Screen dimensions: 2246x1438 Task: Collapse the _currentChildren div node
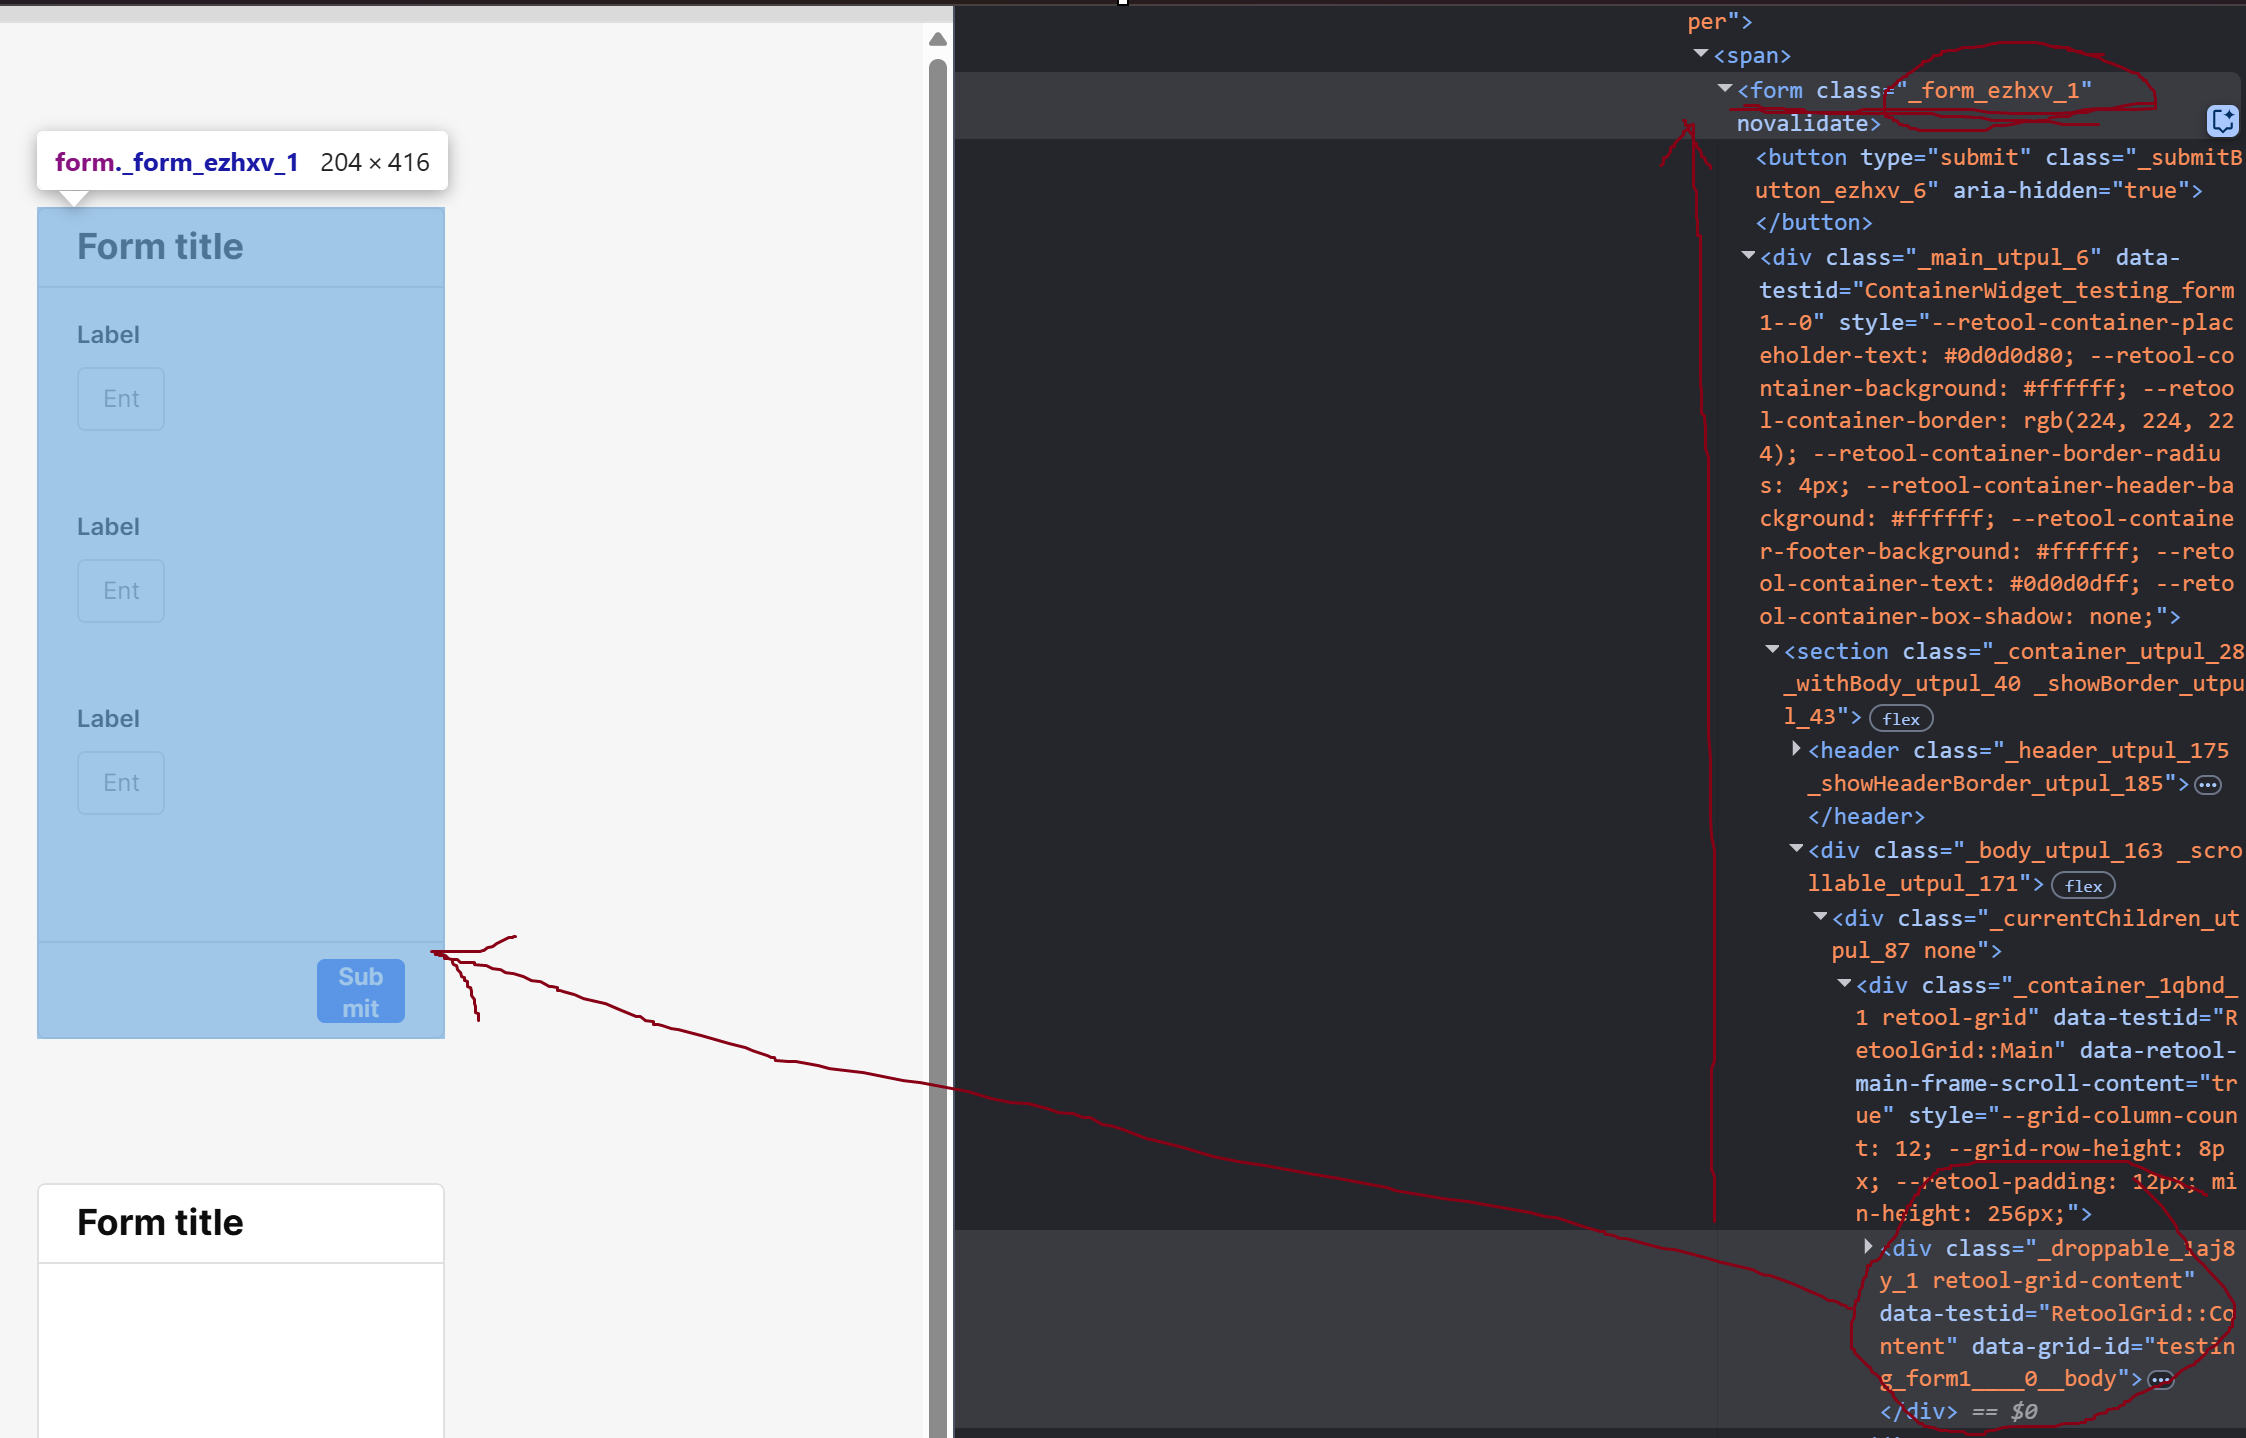pos(1820,917)
